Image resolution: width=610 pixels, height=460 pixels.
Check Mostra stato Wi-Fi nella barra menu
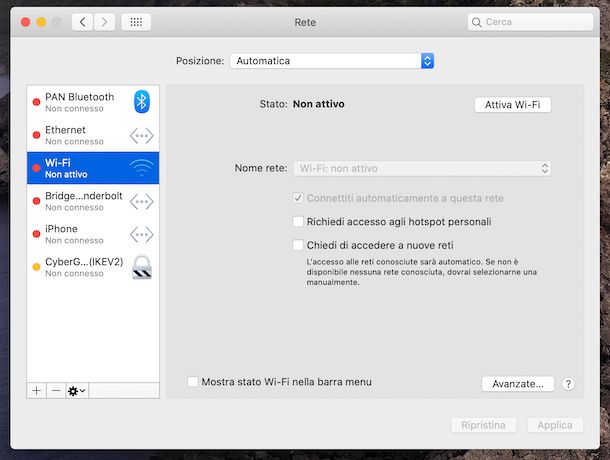pyautogui.click(x=193, y=382)
